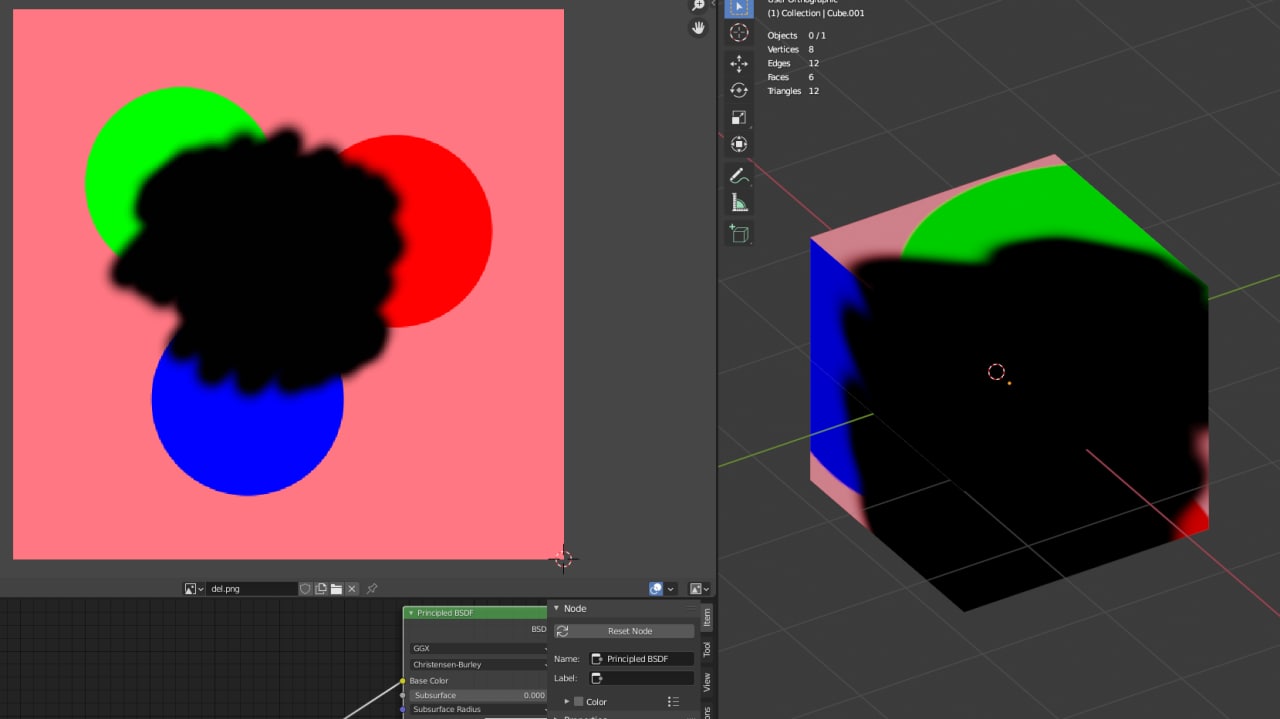Unlink del.png with the X icon
1280x719 pixels.
coord(352,589)
